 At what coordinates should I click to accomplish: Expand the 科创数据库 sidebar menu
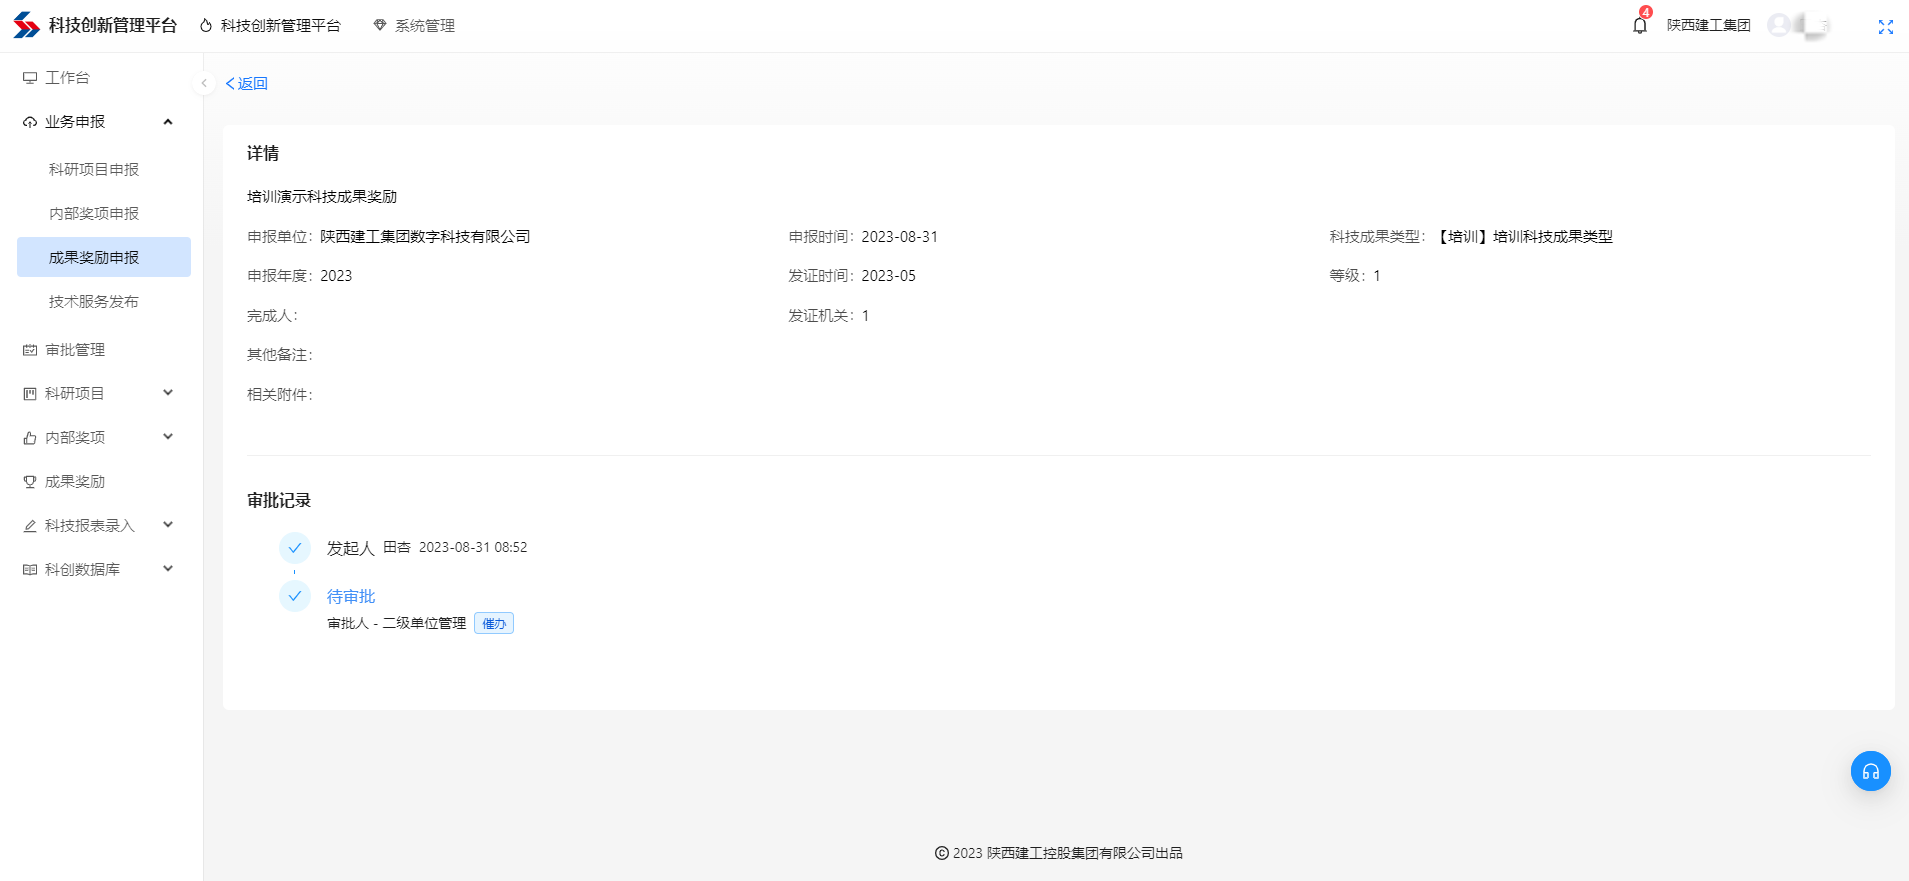[x=167, y=569]
